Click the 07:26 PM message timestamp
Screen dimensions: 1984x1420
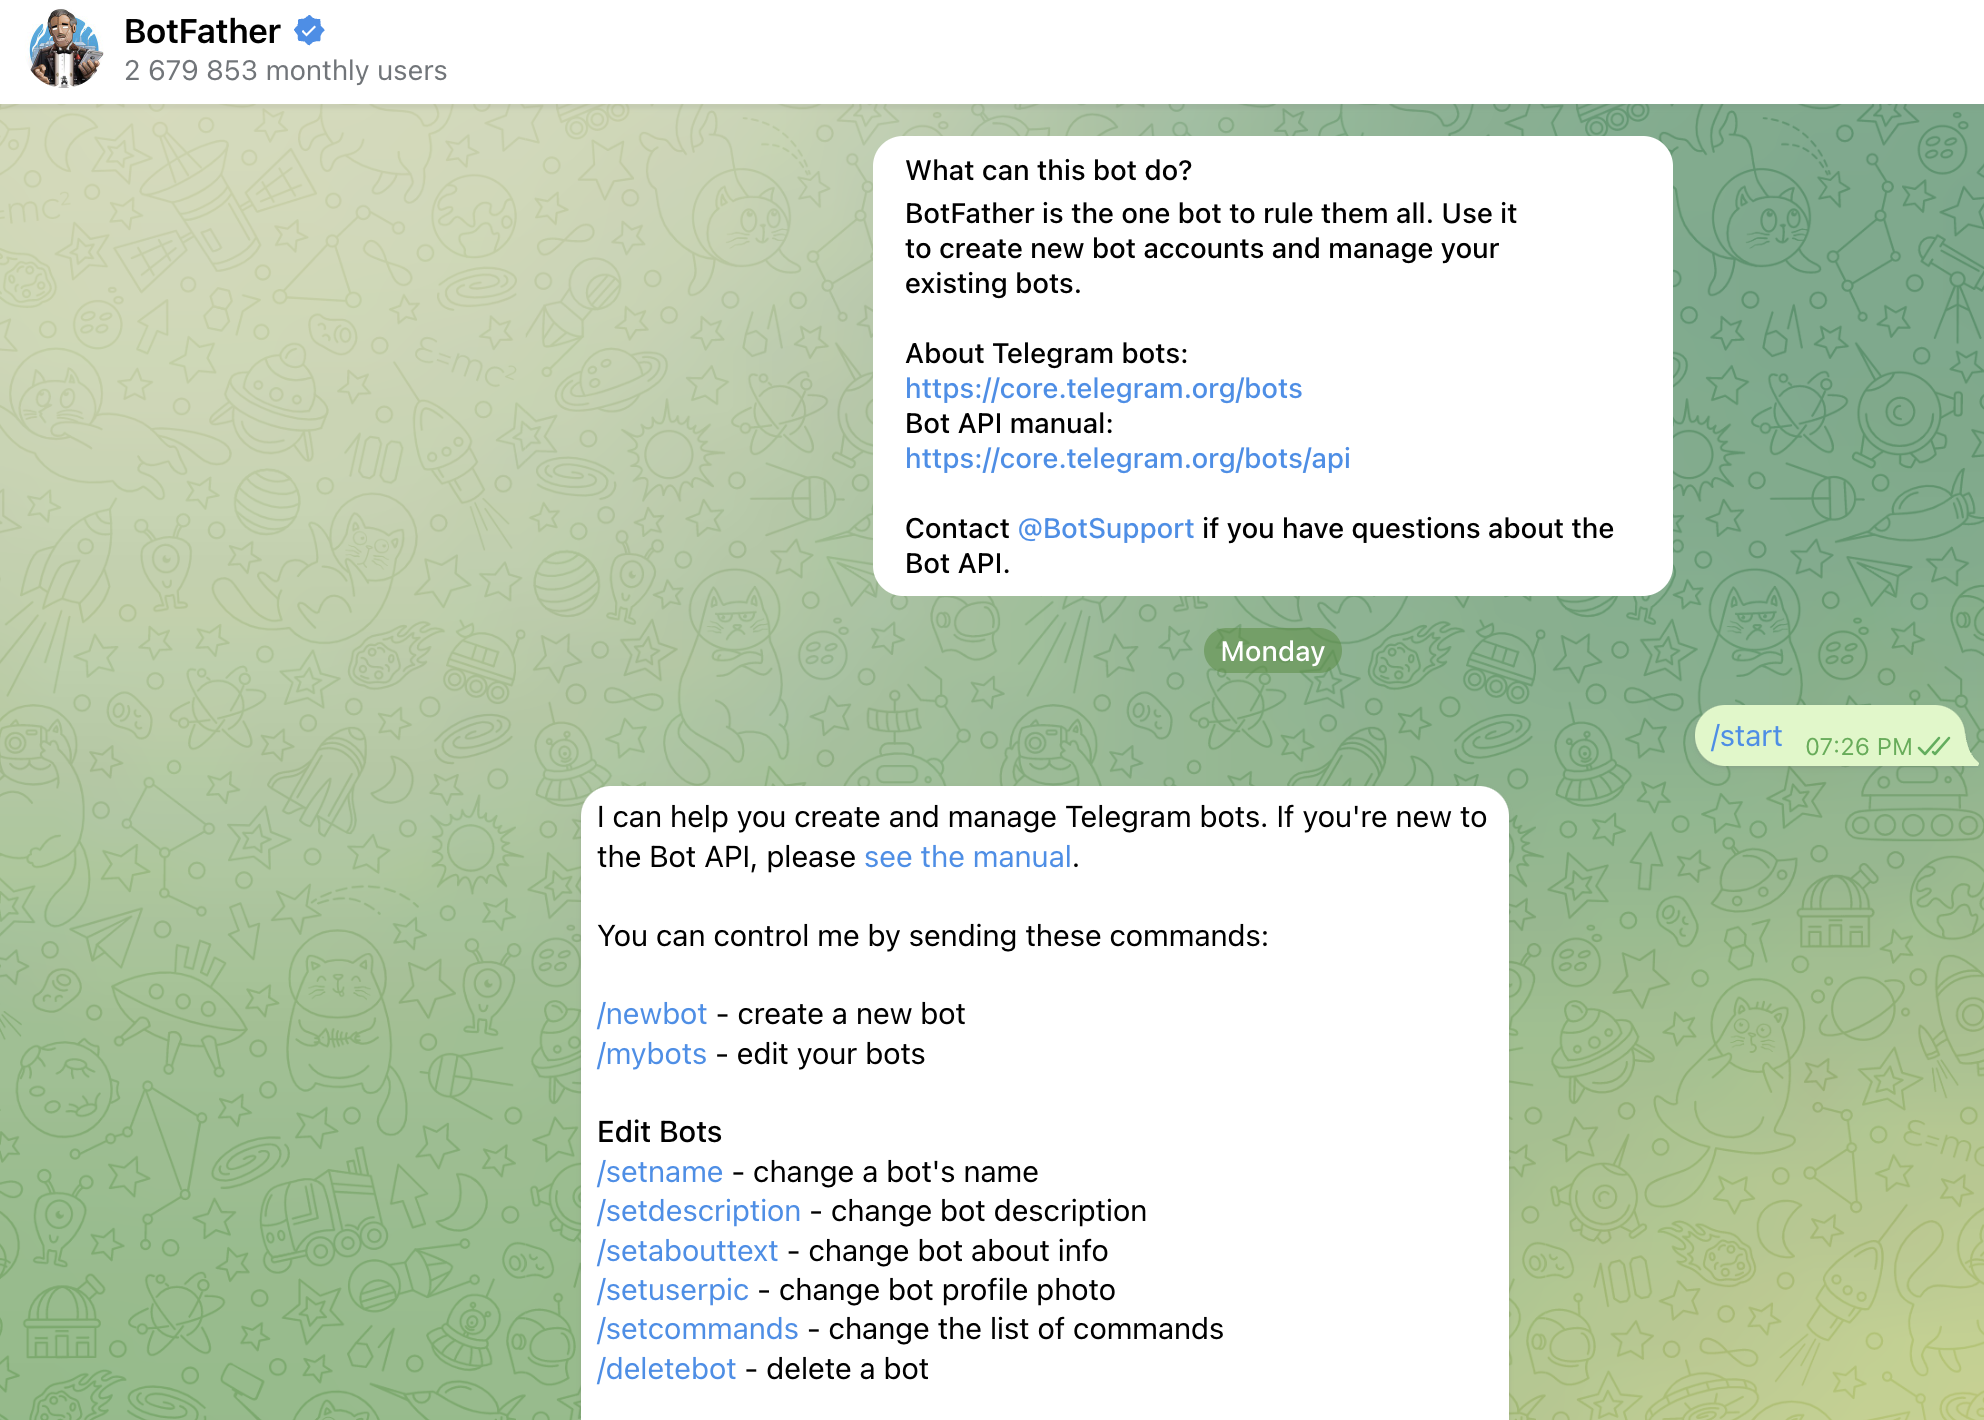click(x=1858, y=747)
